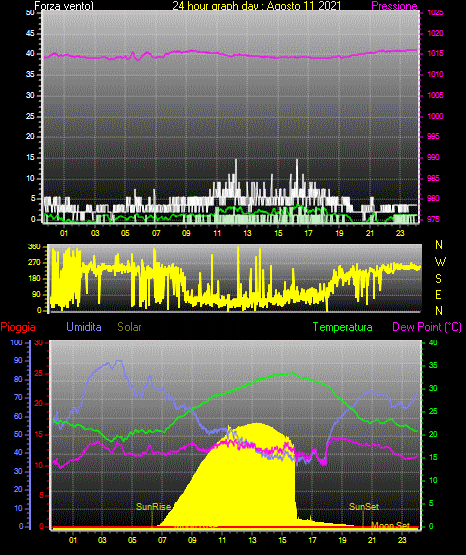
Task: Click the red 15 rain axis value
Action: point(39,434)
